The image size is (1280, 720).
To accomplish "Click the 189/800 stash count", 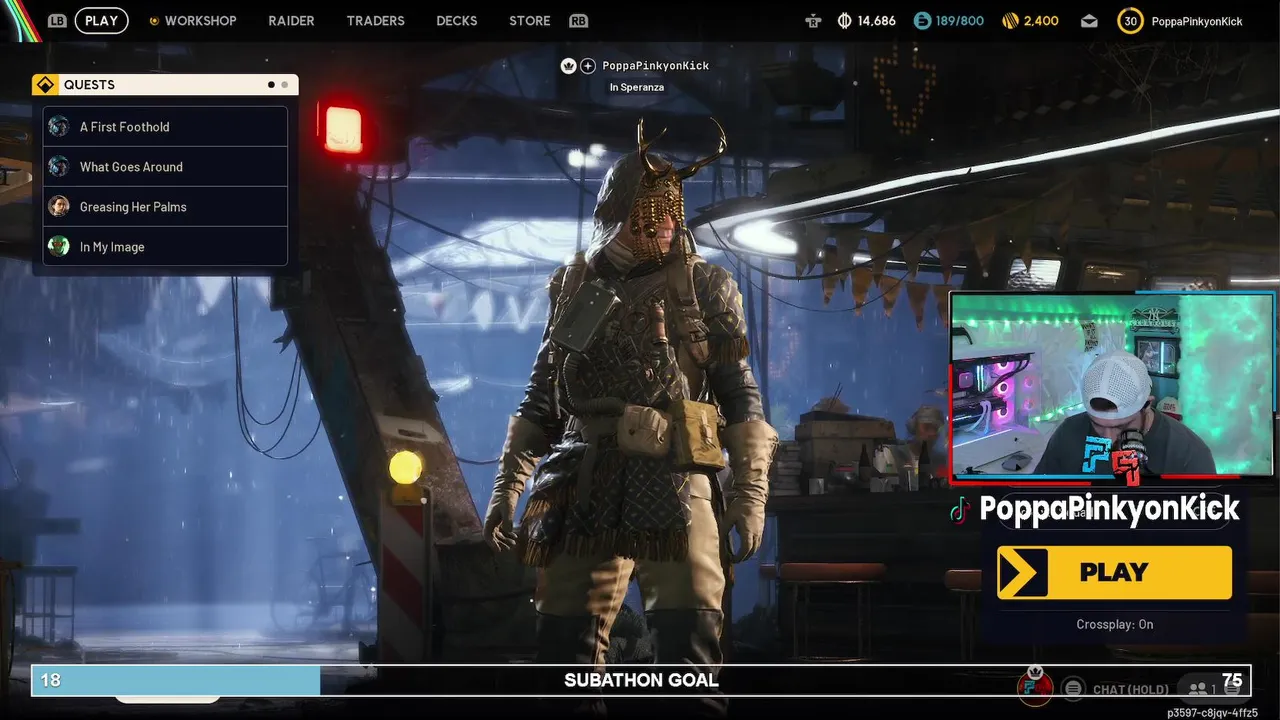I will coord(960,21).
